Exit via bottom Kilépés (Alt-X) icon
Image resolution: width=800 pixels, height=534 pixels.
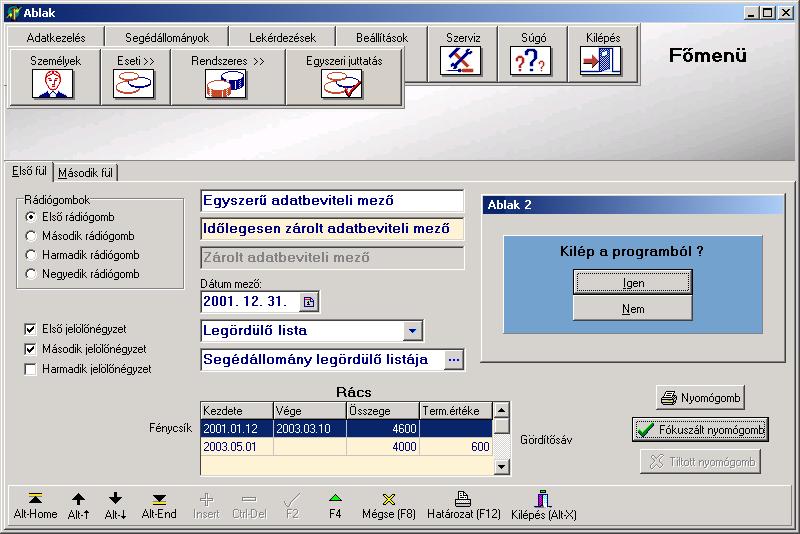click(543, 498)
